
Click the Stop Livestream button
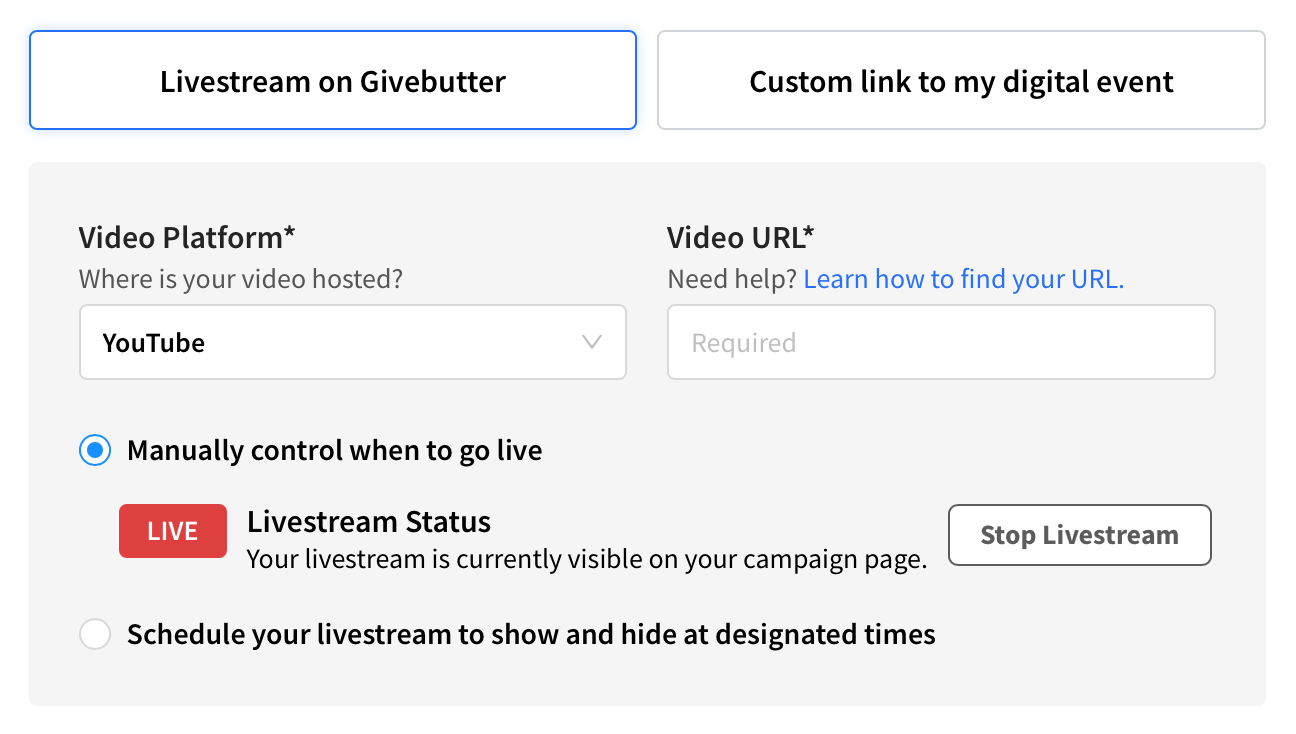click(x=1080, y=535)
